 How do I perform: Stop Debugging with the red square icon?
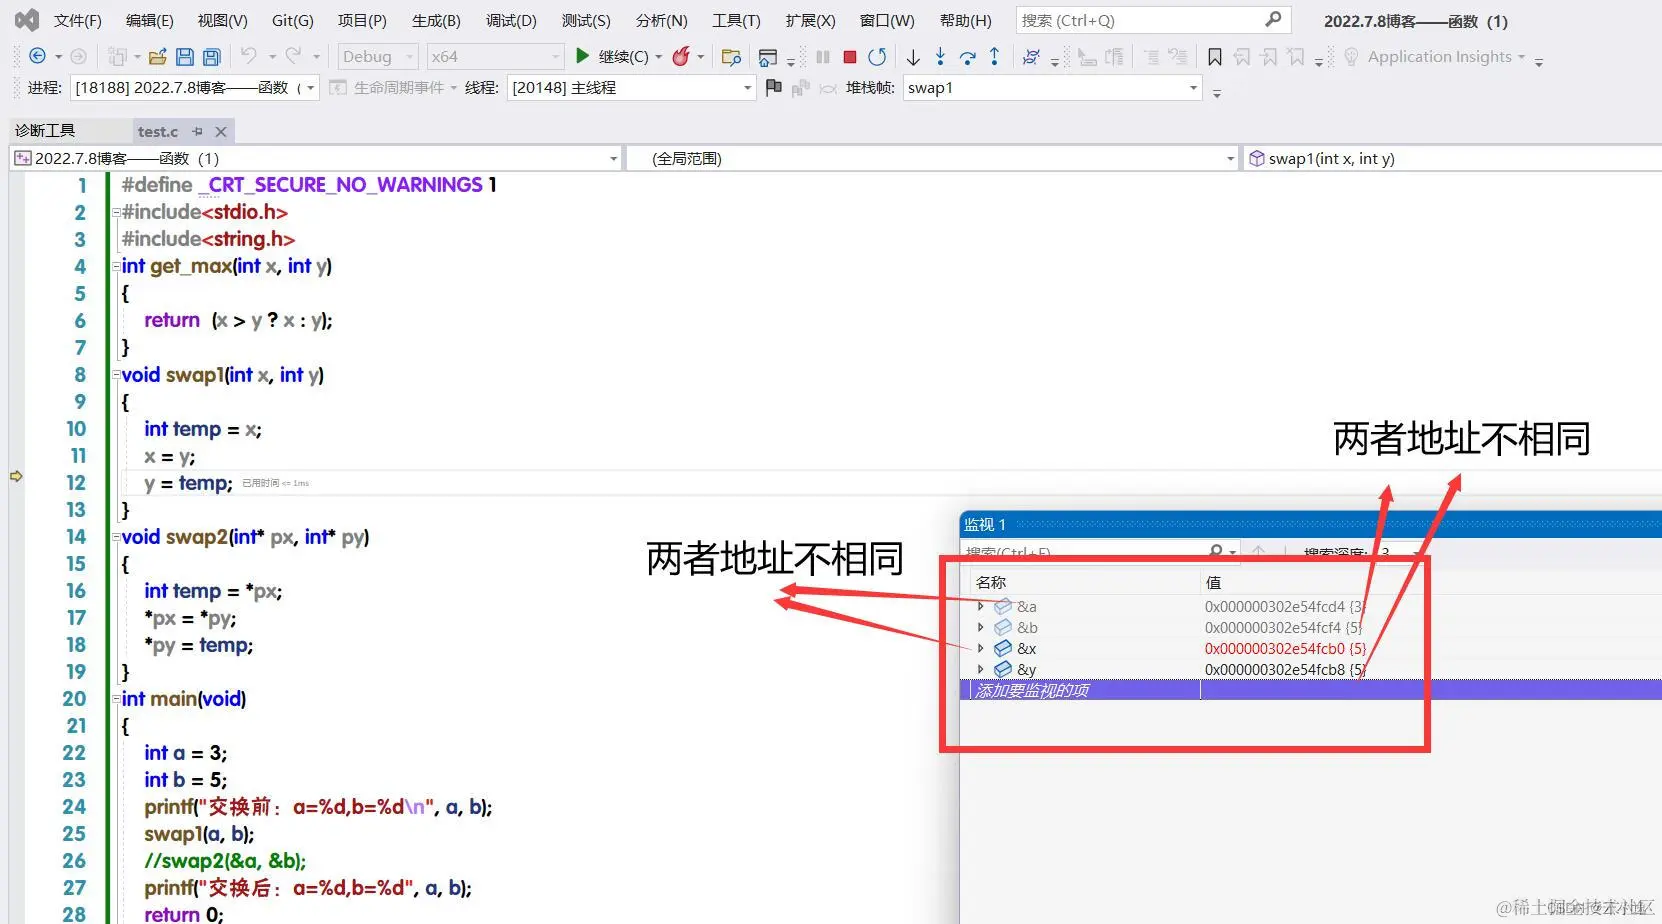[849, 56]
